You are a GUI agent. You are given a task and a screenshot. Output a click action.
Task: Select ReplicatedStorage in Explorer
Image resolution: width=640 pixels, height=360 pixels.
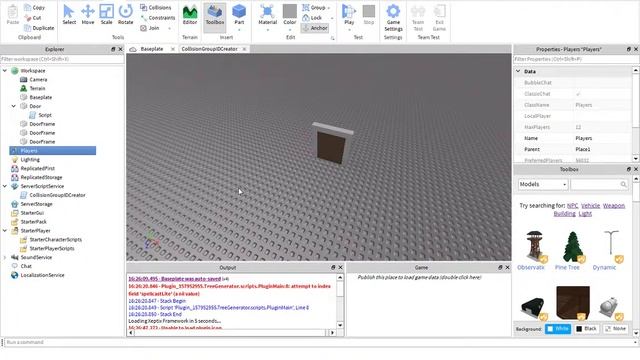[41, 178]
